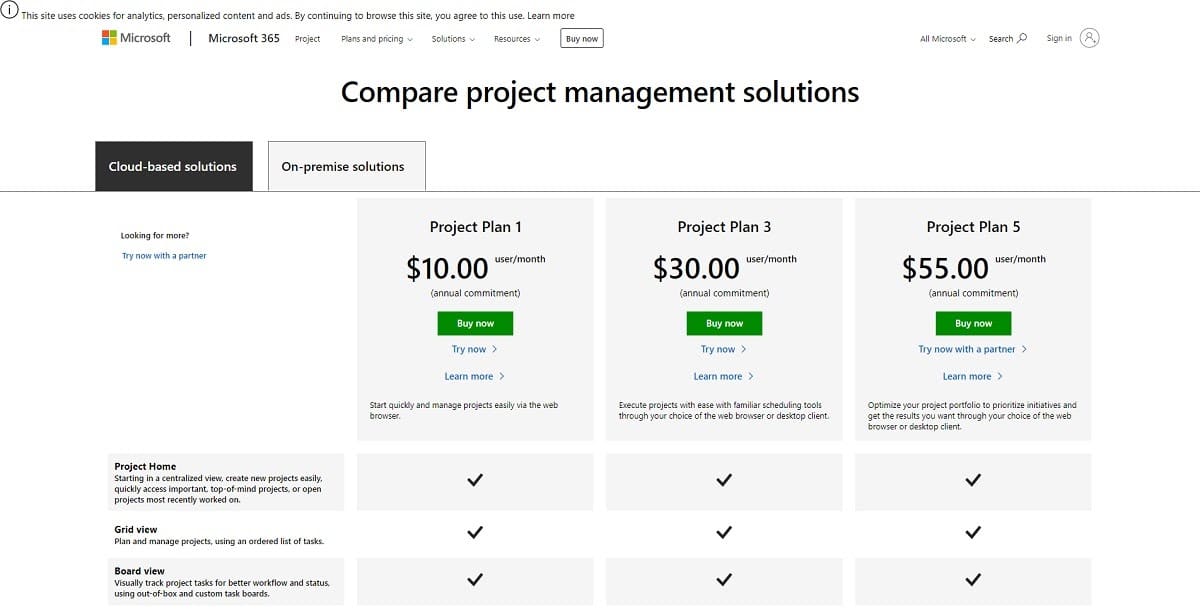This screenshot has width=1200, height=611.
Task: Click Buy now in the top navigation
Action: 581,37
